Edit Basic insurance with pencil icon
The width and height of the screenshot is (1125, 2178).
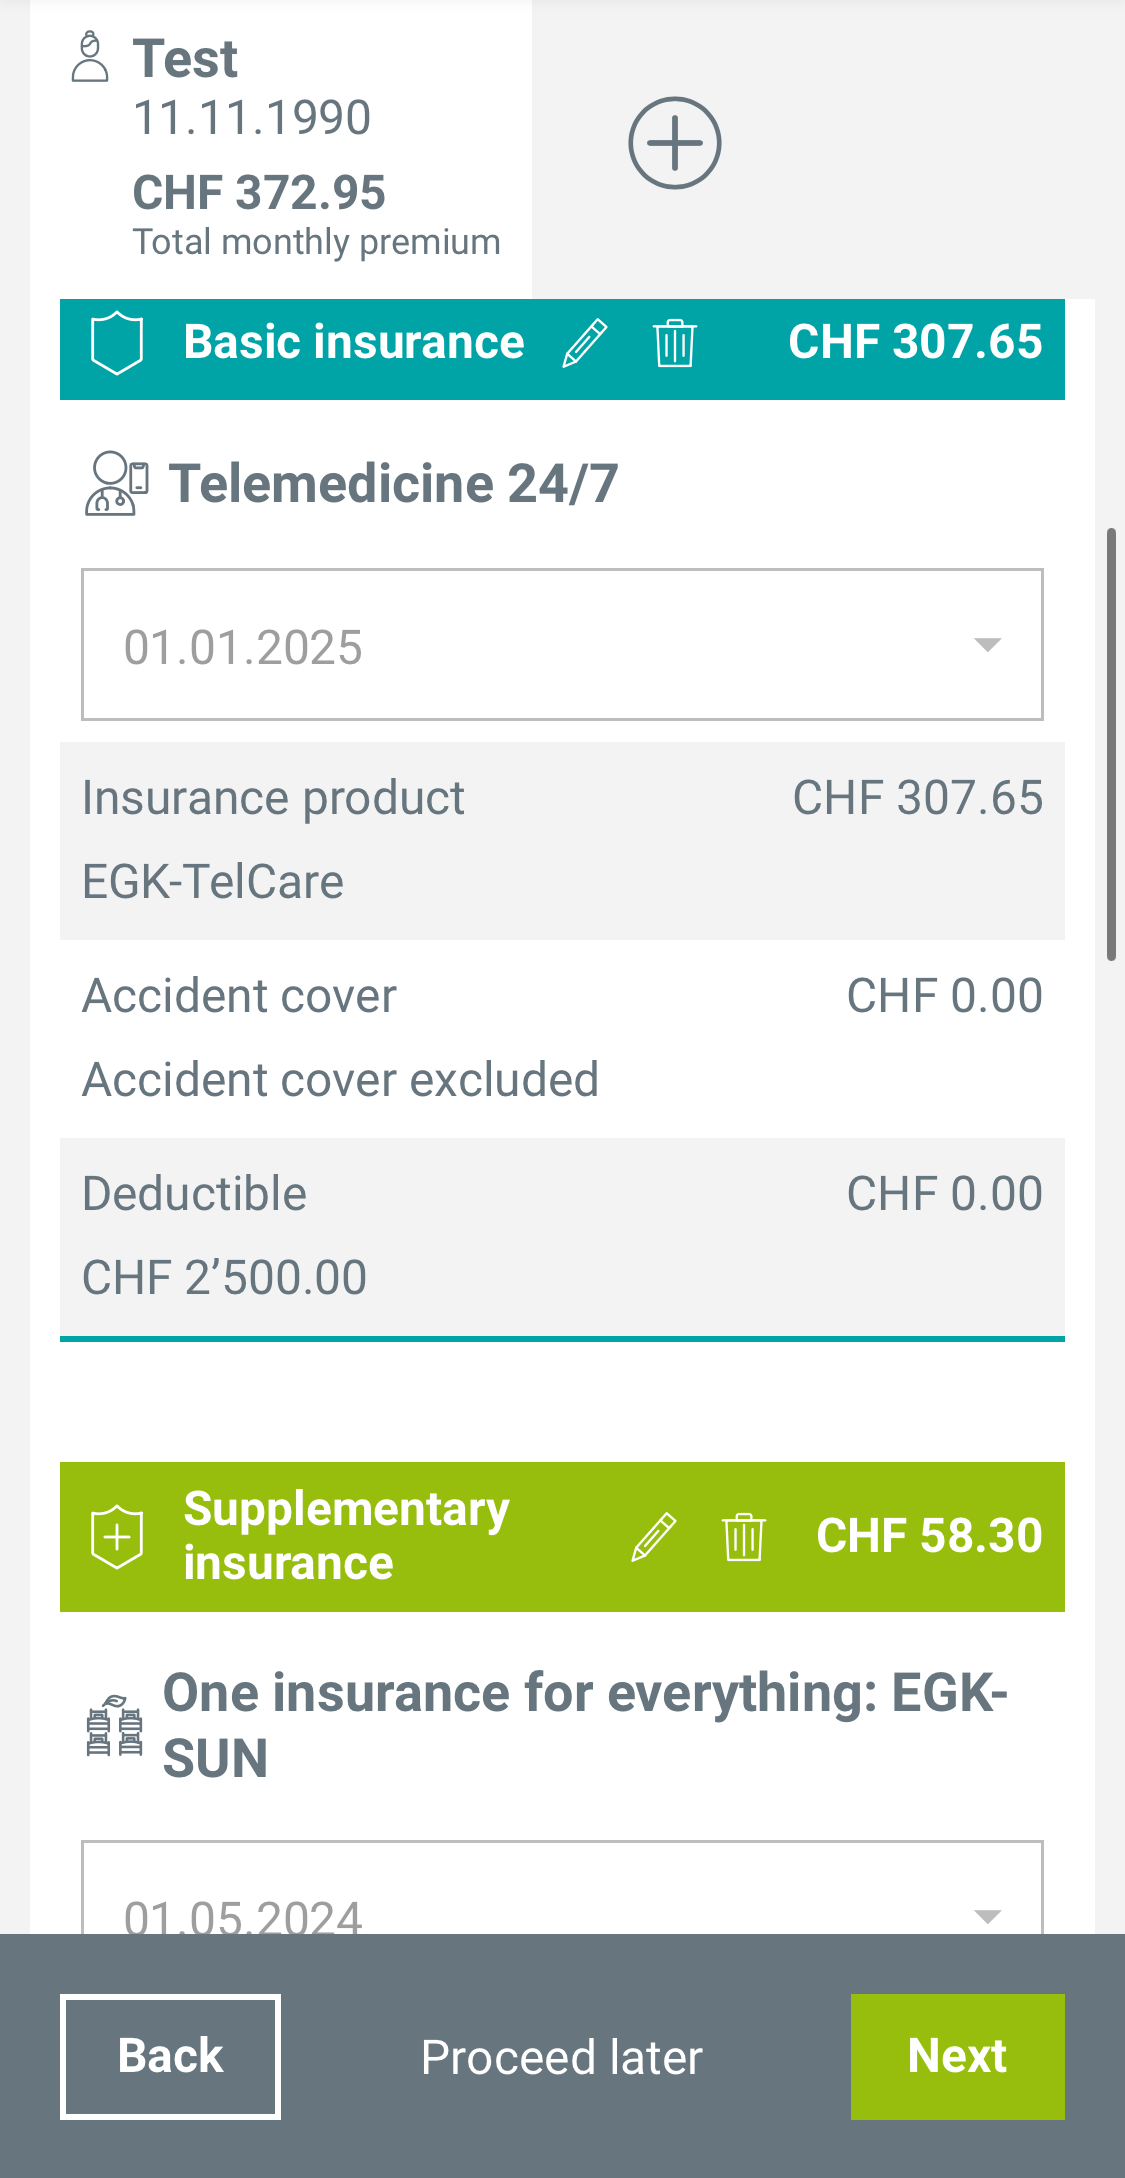click(585, 343)
